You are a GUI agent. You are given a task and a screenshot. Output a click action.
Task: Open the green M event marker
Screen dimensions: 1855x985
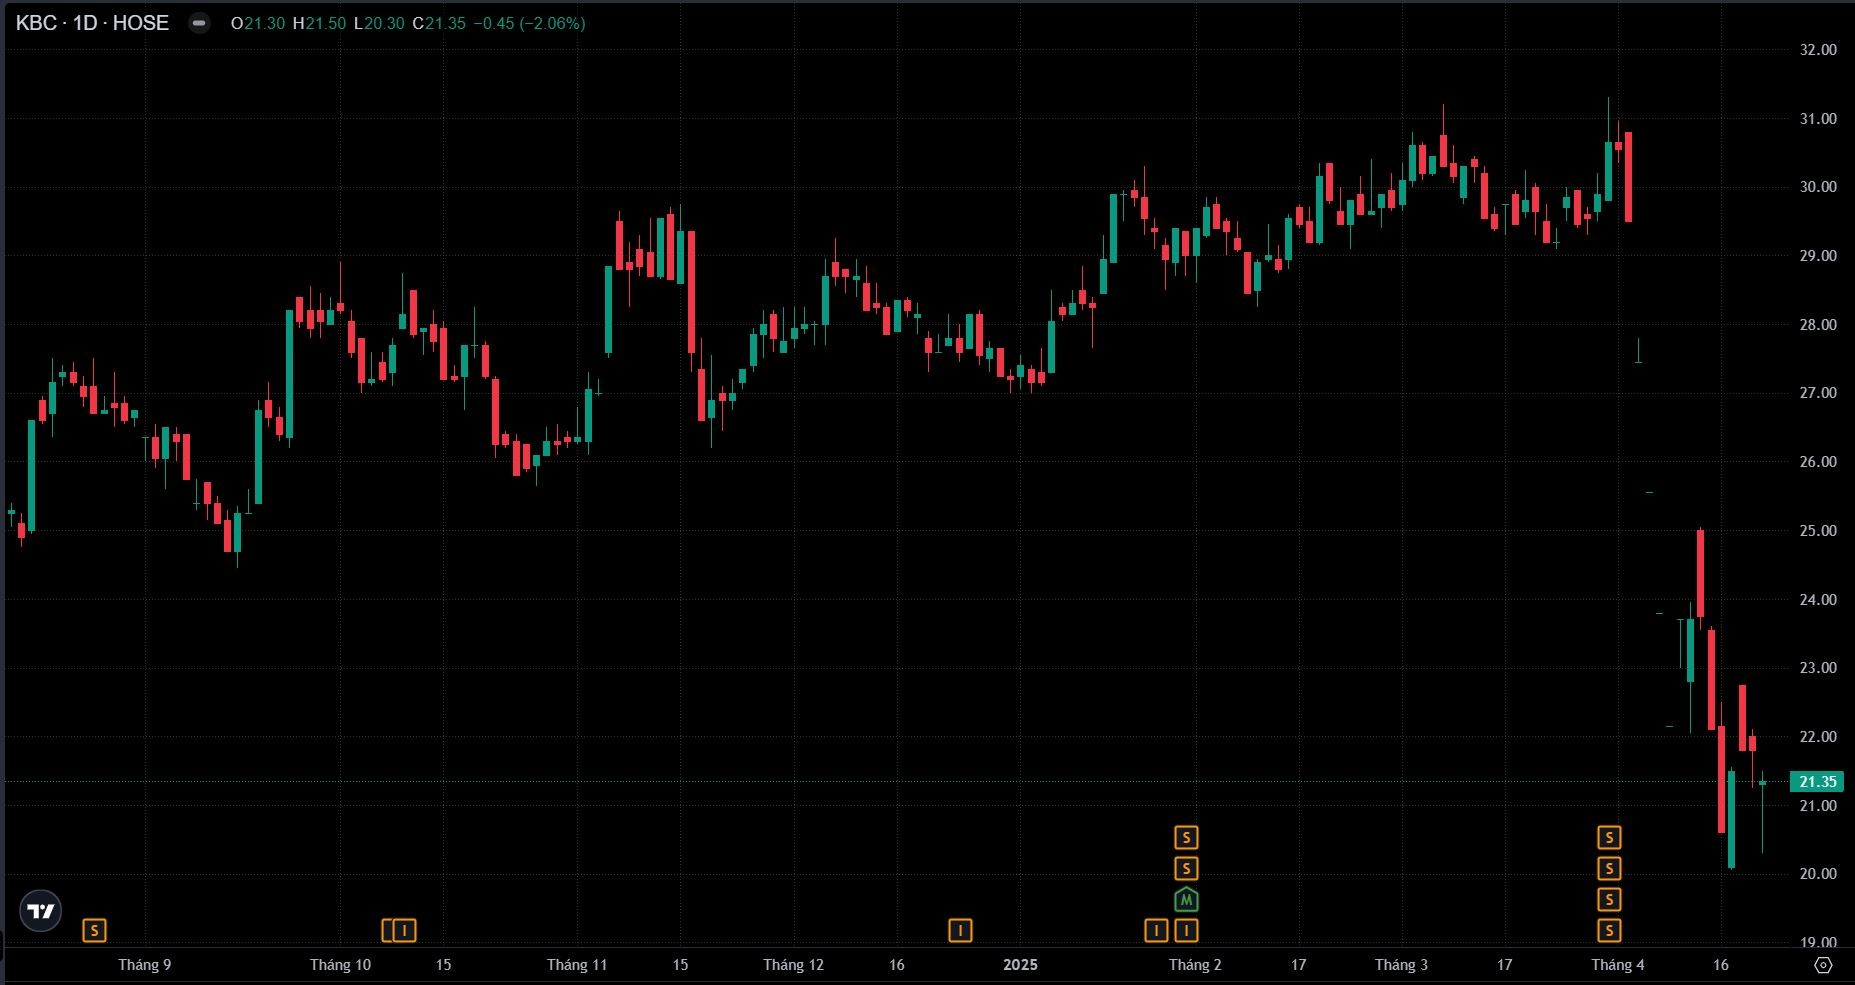click(x=1186, y=900)
